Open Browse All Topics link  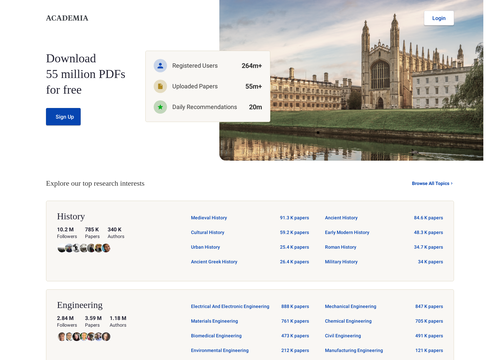coord(432,183)
